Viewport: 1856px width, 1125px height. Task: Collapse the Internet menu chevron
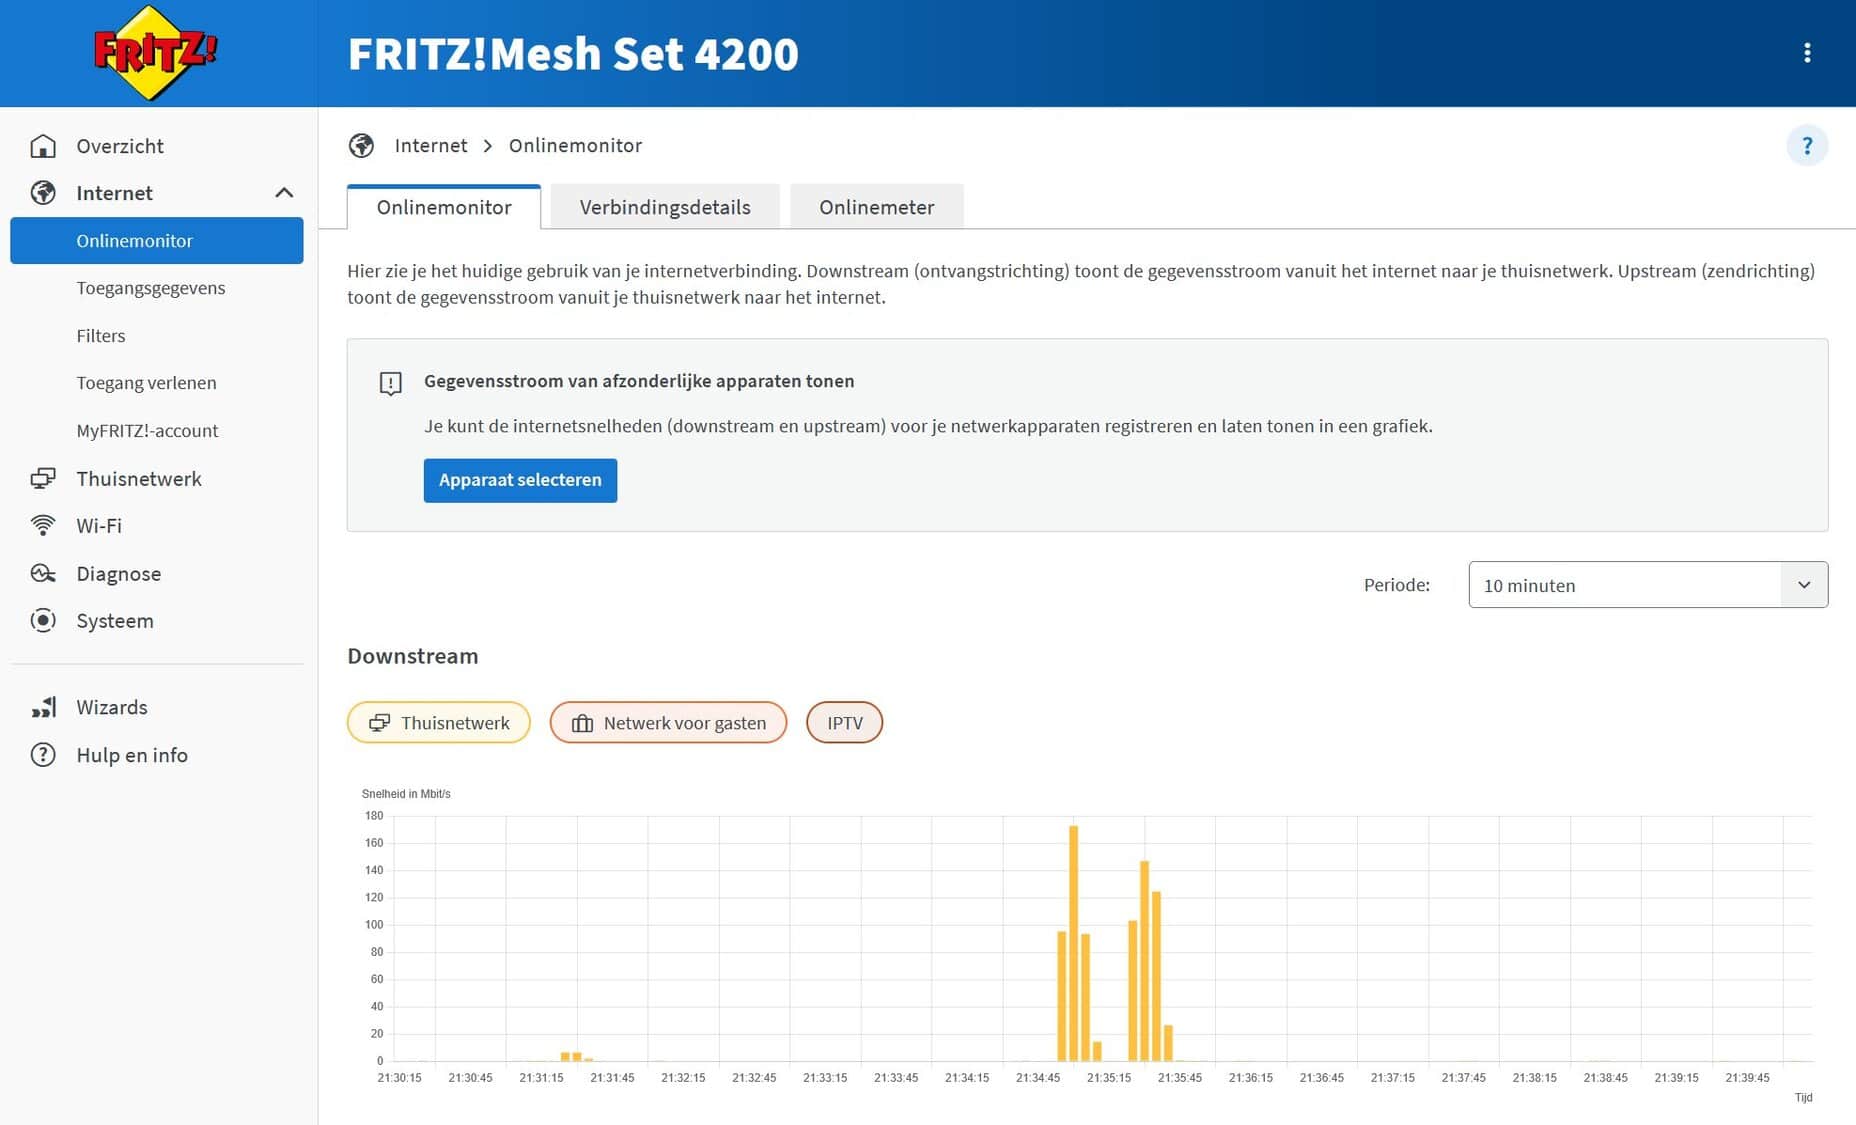(284, 193)
